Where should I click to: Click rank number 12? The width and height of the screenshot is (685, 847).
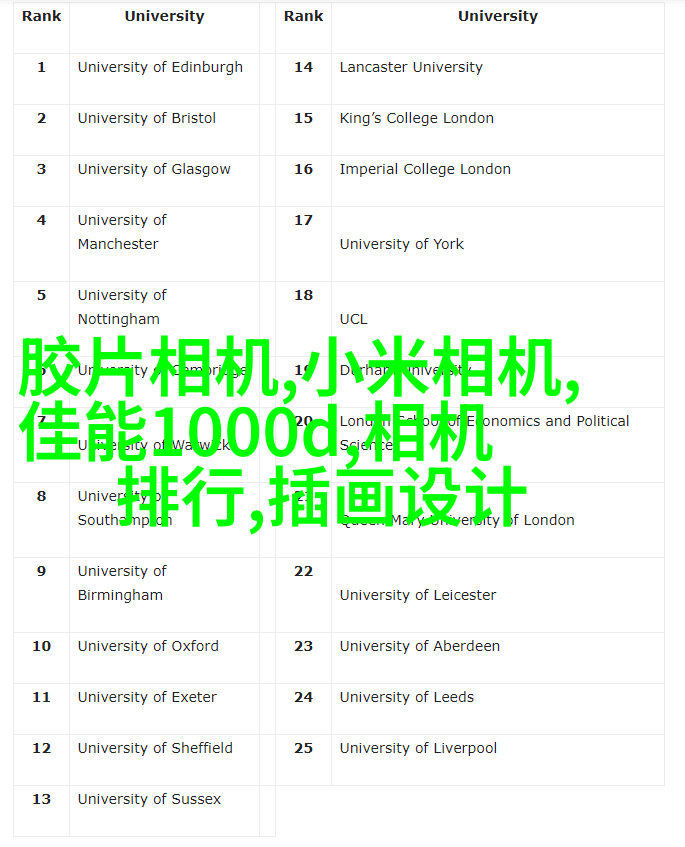42,748
